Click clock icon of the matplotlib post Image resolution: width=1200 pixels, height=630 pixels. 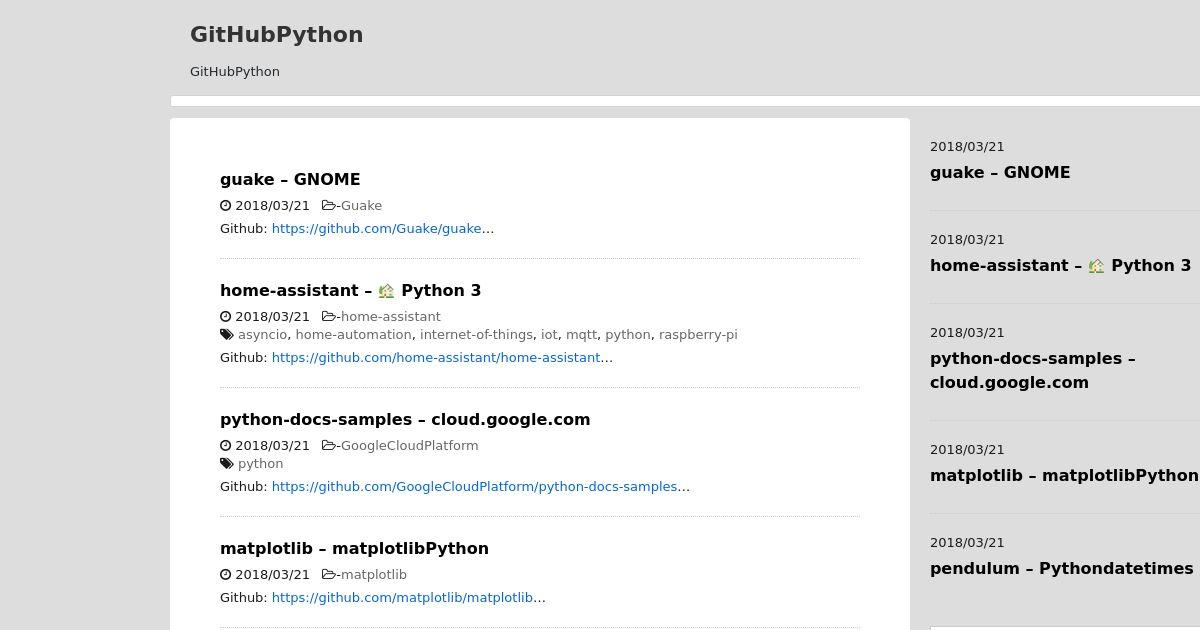tap(226, 575)
